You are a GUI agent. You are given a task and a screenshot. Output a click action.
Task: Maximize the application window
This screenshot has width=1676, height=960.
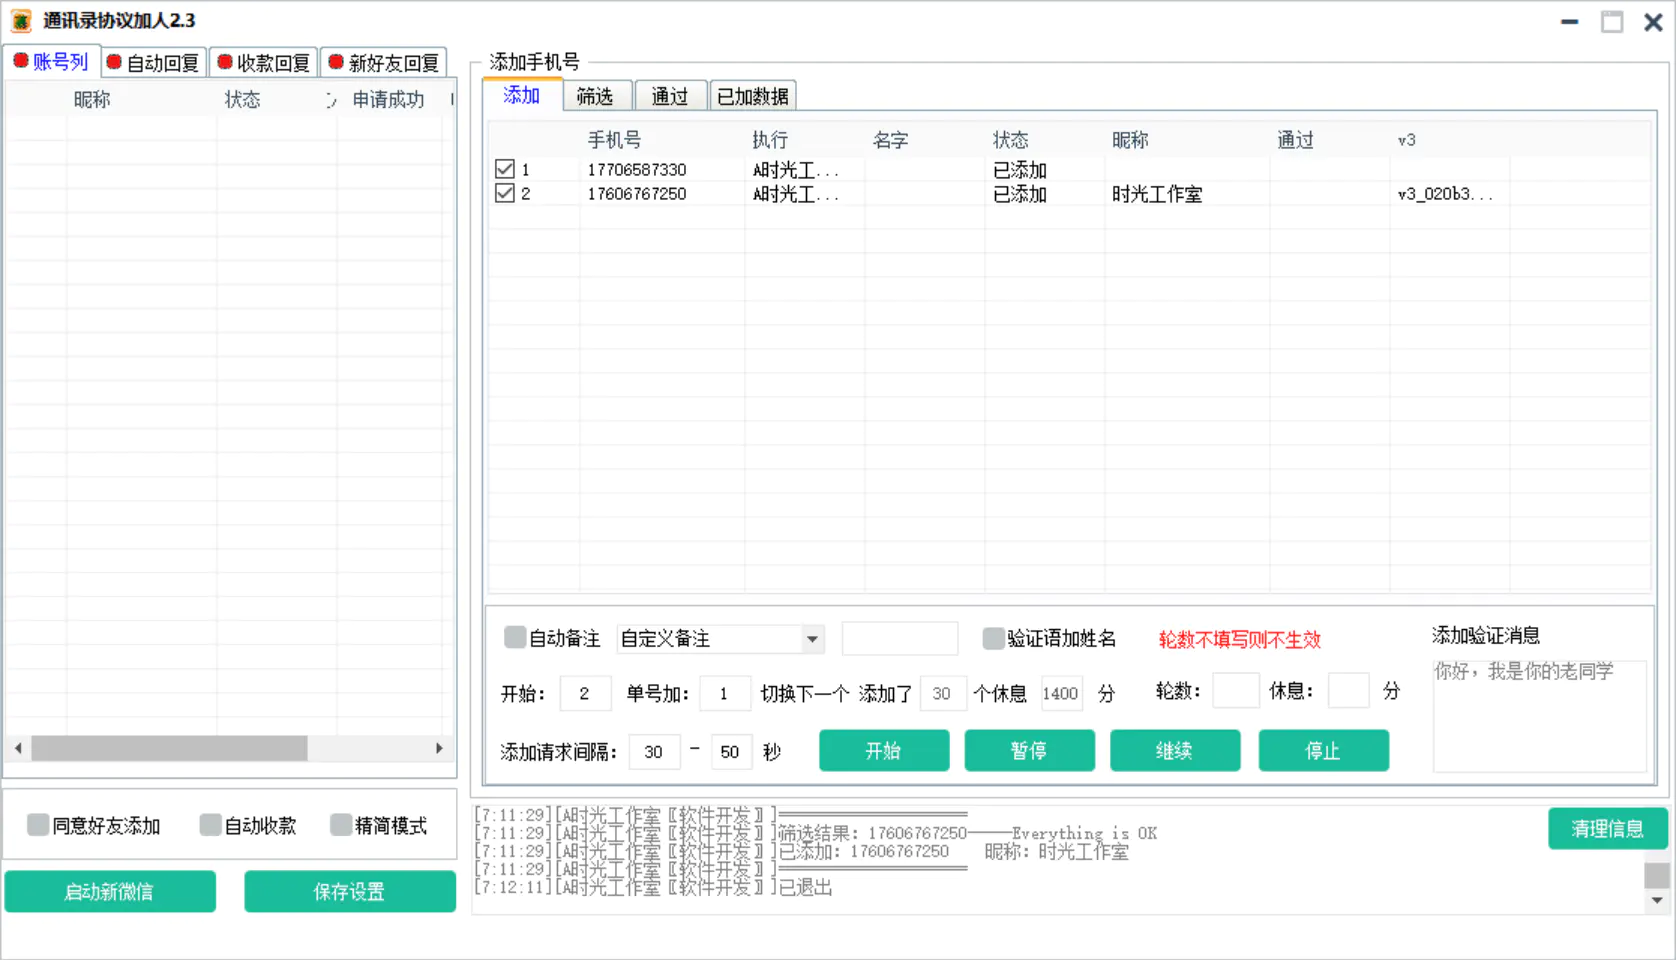1612,22
